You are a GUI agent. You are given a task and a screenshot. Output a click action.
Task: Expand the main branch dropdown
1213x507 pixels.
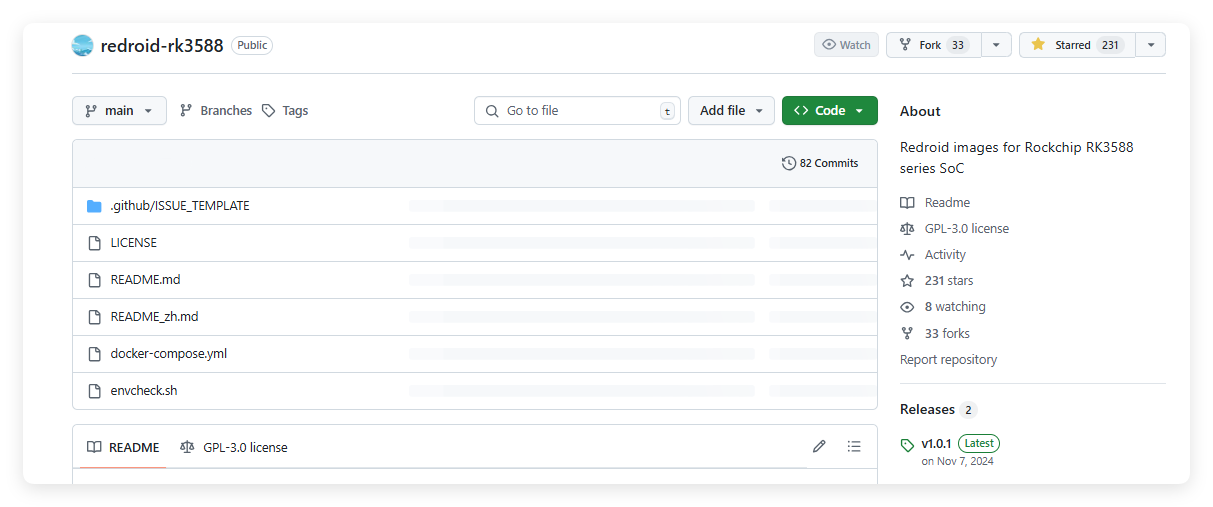119,111
